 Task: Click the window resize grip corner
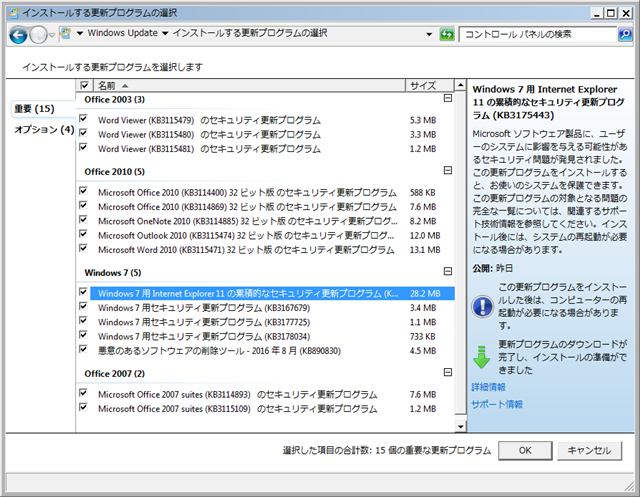629,486
